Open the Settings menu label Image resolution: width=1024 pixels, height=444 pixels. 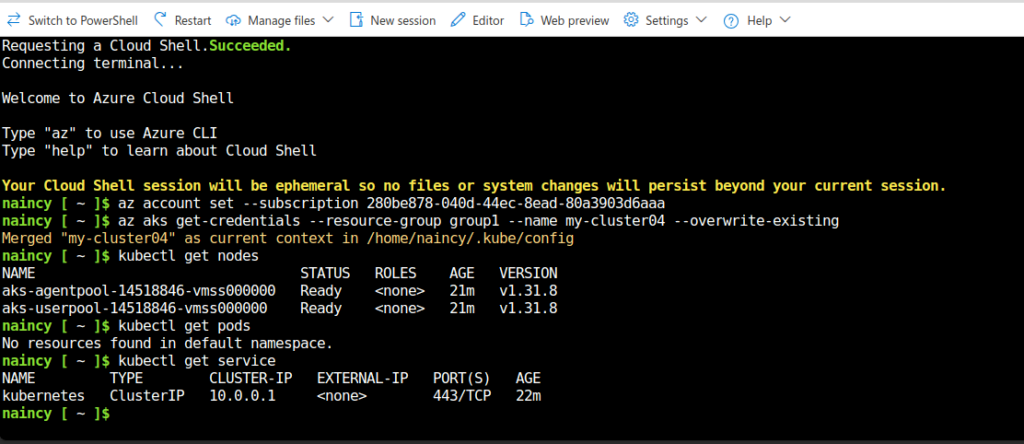[666, 20]
